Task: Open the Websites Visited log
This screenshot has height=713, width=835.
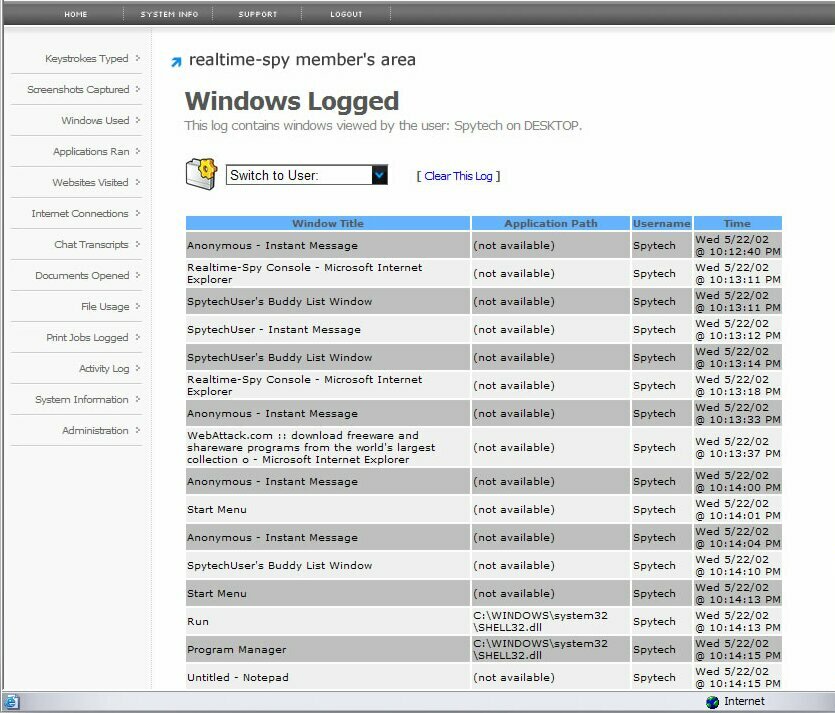Action: tap(90, 183)
